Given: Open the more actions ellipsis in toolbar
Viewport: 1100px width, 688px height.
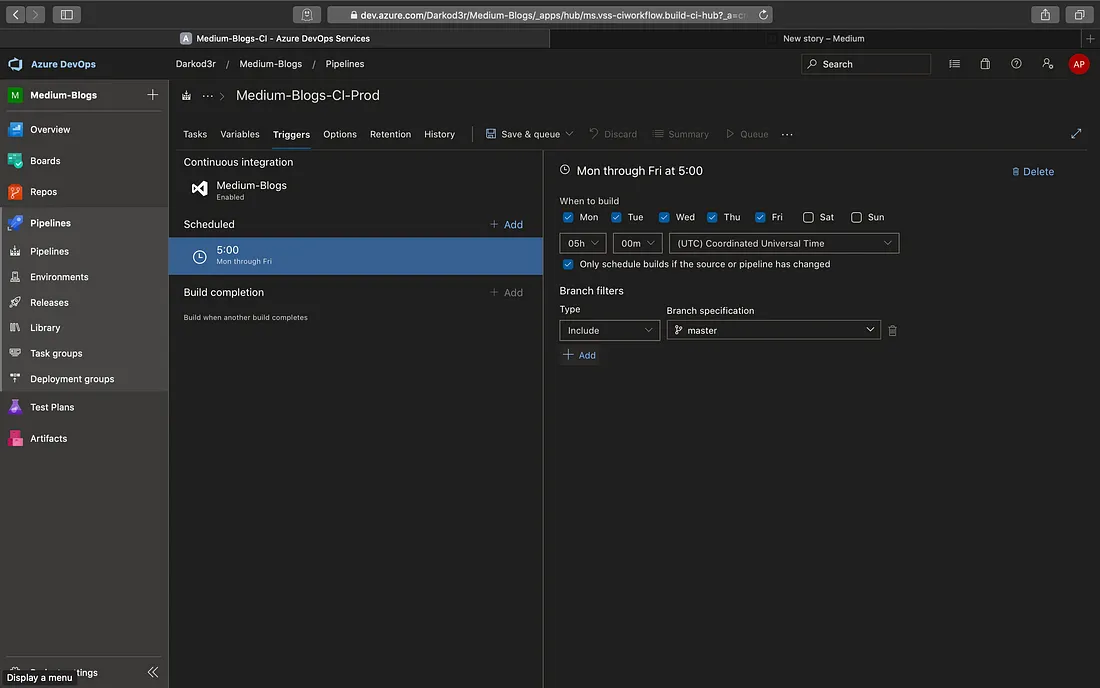Looking at the screenshot, I should [787, 135].
